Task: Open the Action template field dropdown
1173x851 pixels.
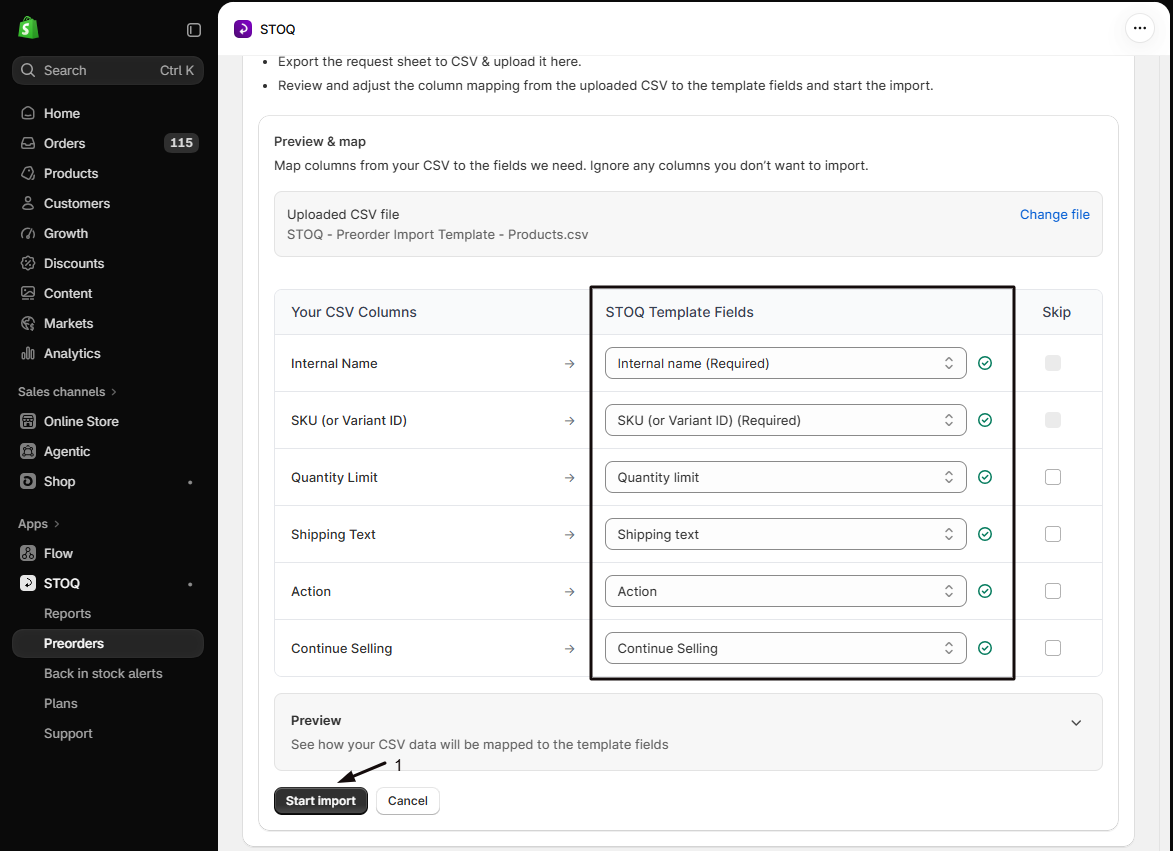Action: (x=785, y=591)
